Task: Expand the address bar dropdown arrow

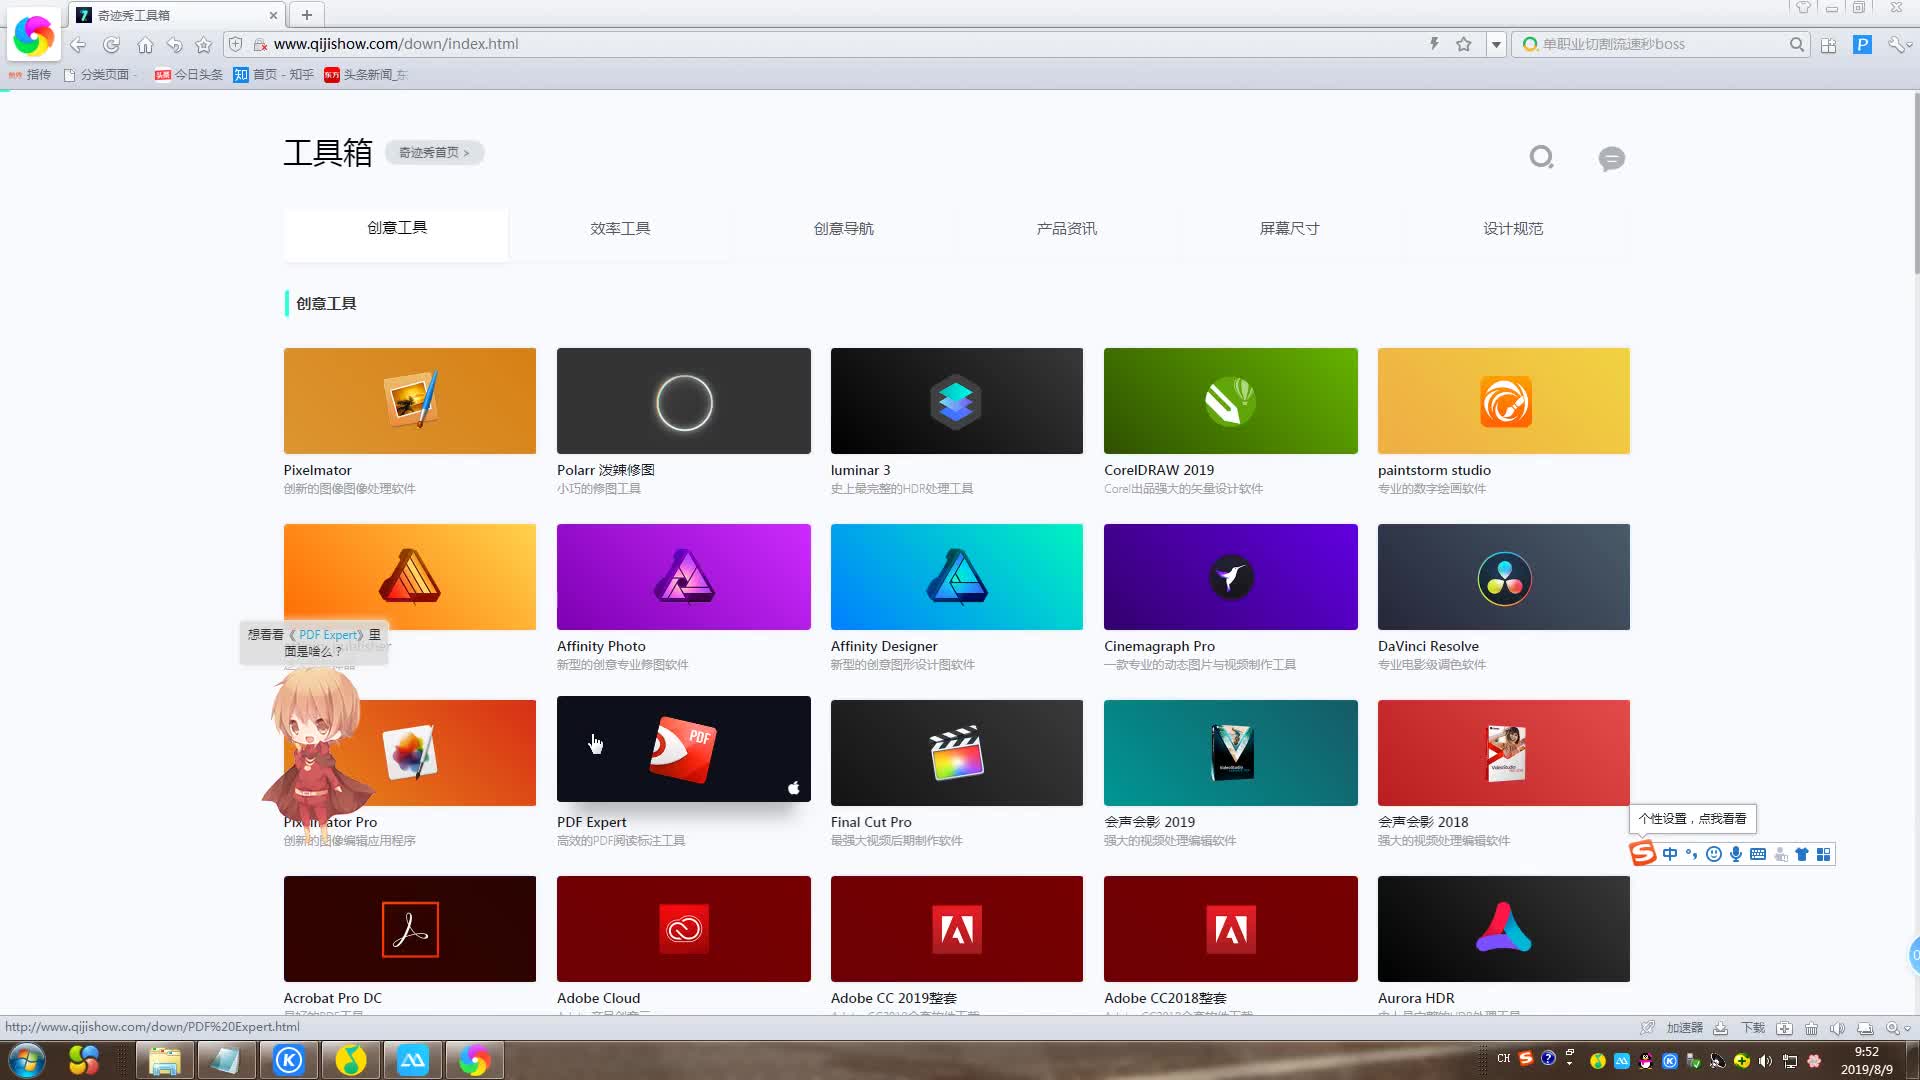Action: pyautogui.click(x=1496, y=44)
